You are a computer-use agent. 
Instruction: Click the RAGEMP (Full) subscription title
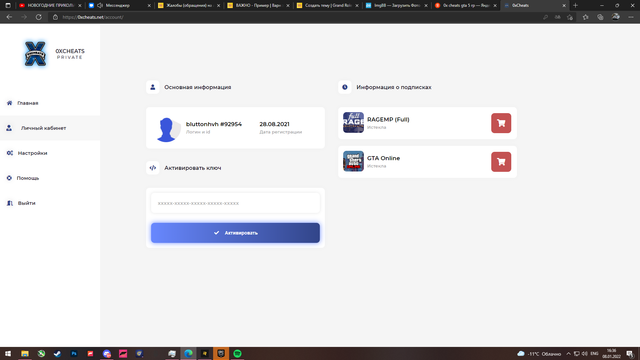(x=388, y=120)
